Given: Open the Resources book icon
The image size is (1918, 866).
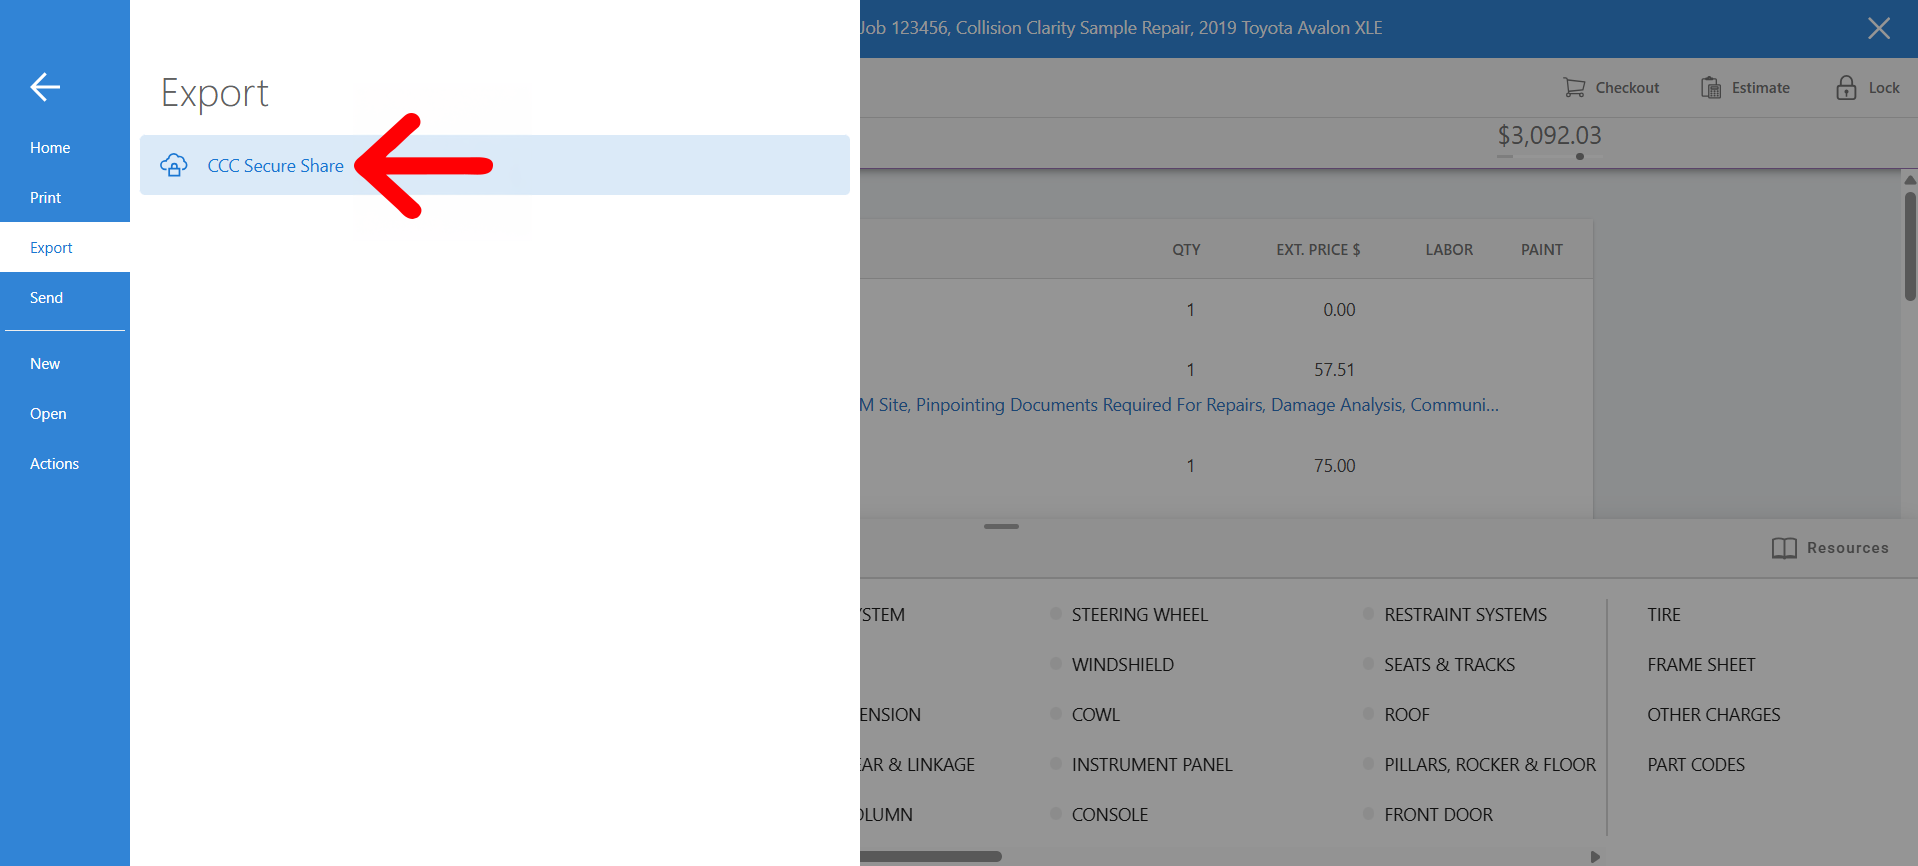Looking at the screenshot, I should (x=1784, y=548).
